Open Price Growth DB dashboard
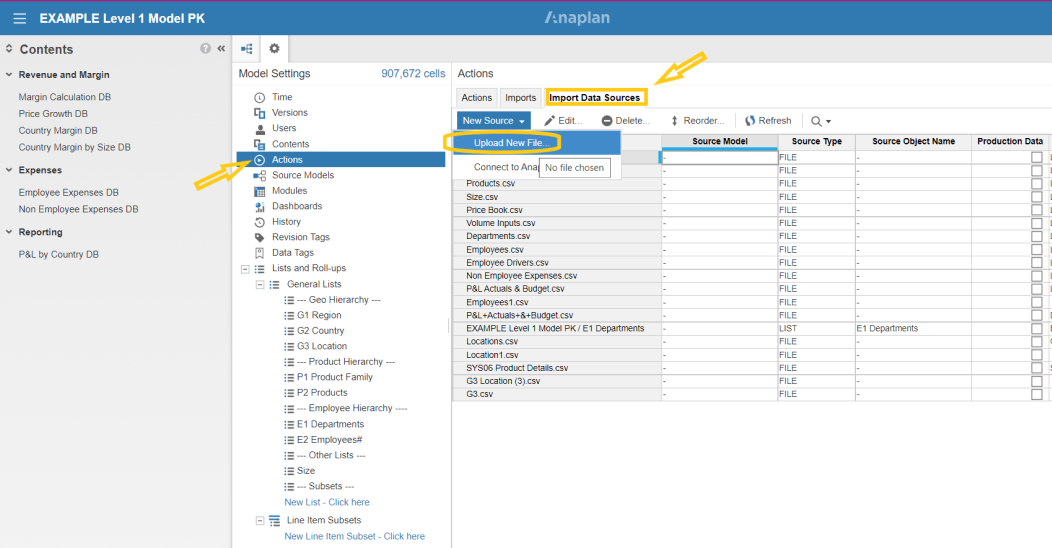Viewport: 1052px width, 548px height. coord(53,114)
